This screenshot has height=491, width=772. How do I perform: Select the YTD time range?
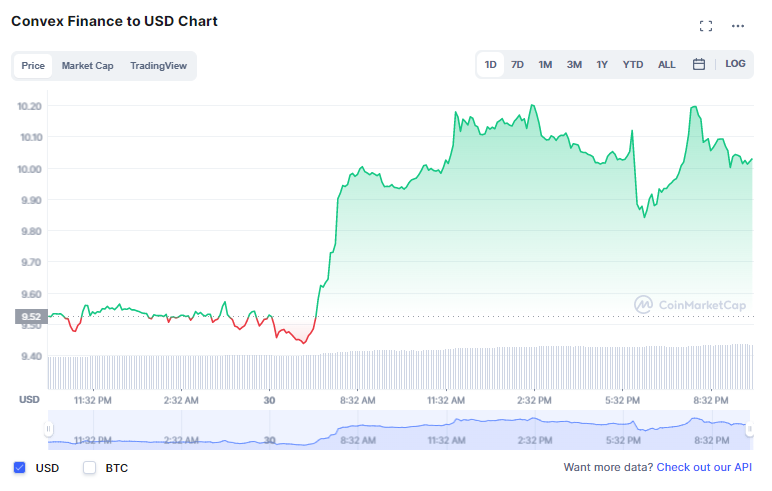[x=633, y=65]
